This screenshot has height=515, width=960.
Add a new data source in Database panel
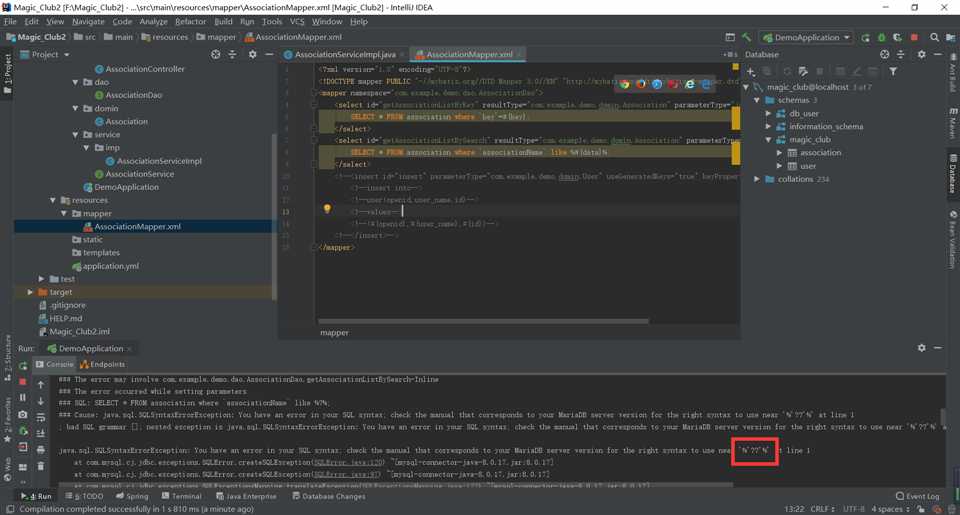[x=751, y=72]
